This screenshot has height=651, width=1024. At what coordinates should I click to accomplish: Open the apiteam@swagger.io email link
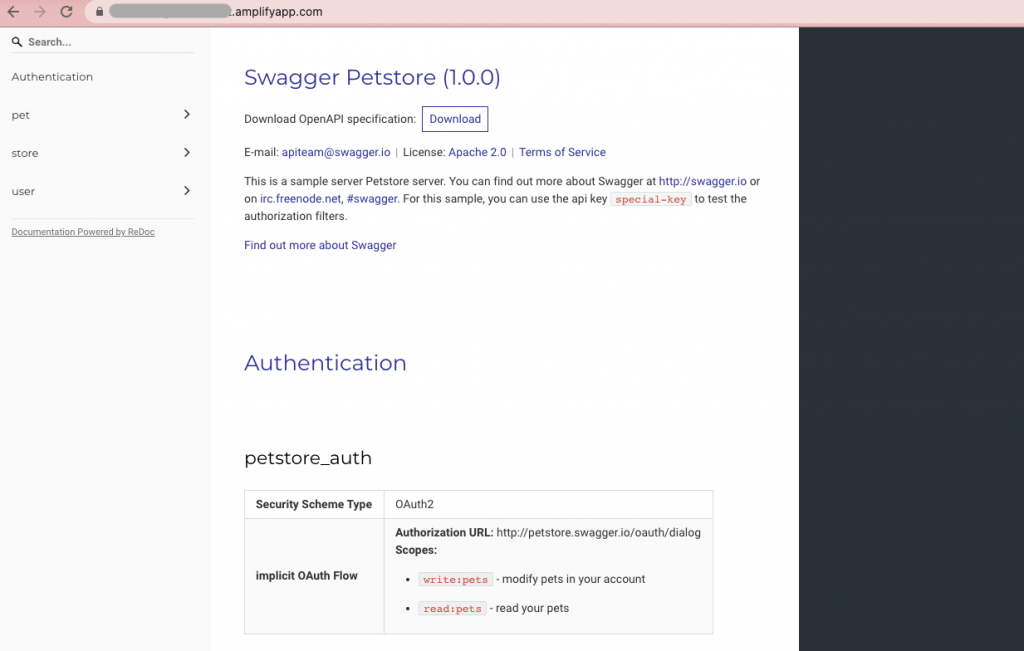pos(336,152)
